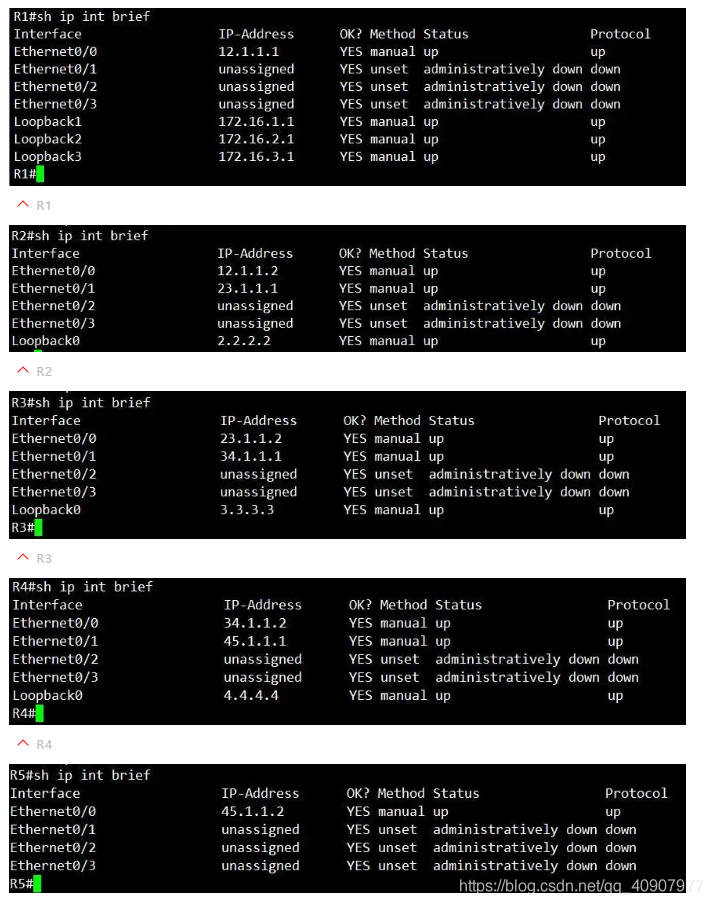Click the R2 caption label
Screen dimensions: 713x905
coord(44,371)
